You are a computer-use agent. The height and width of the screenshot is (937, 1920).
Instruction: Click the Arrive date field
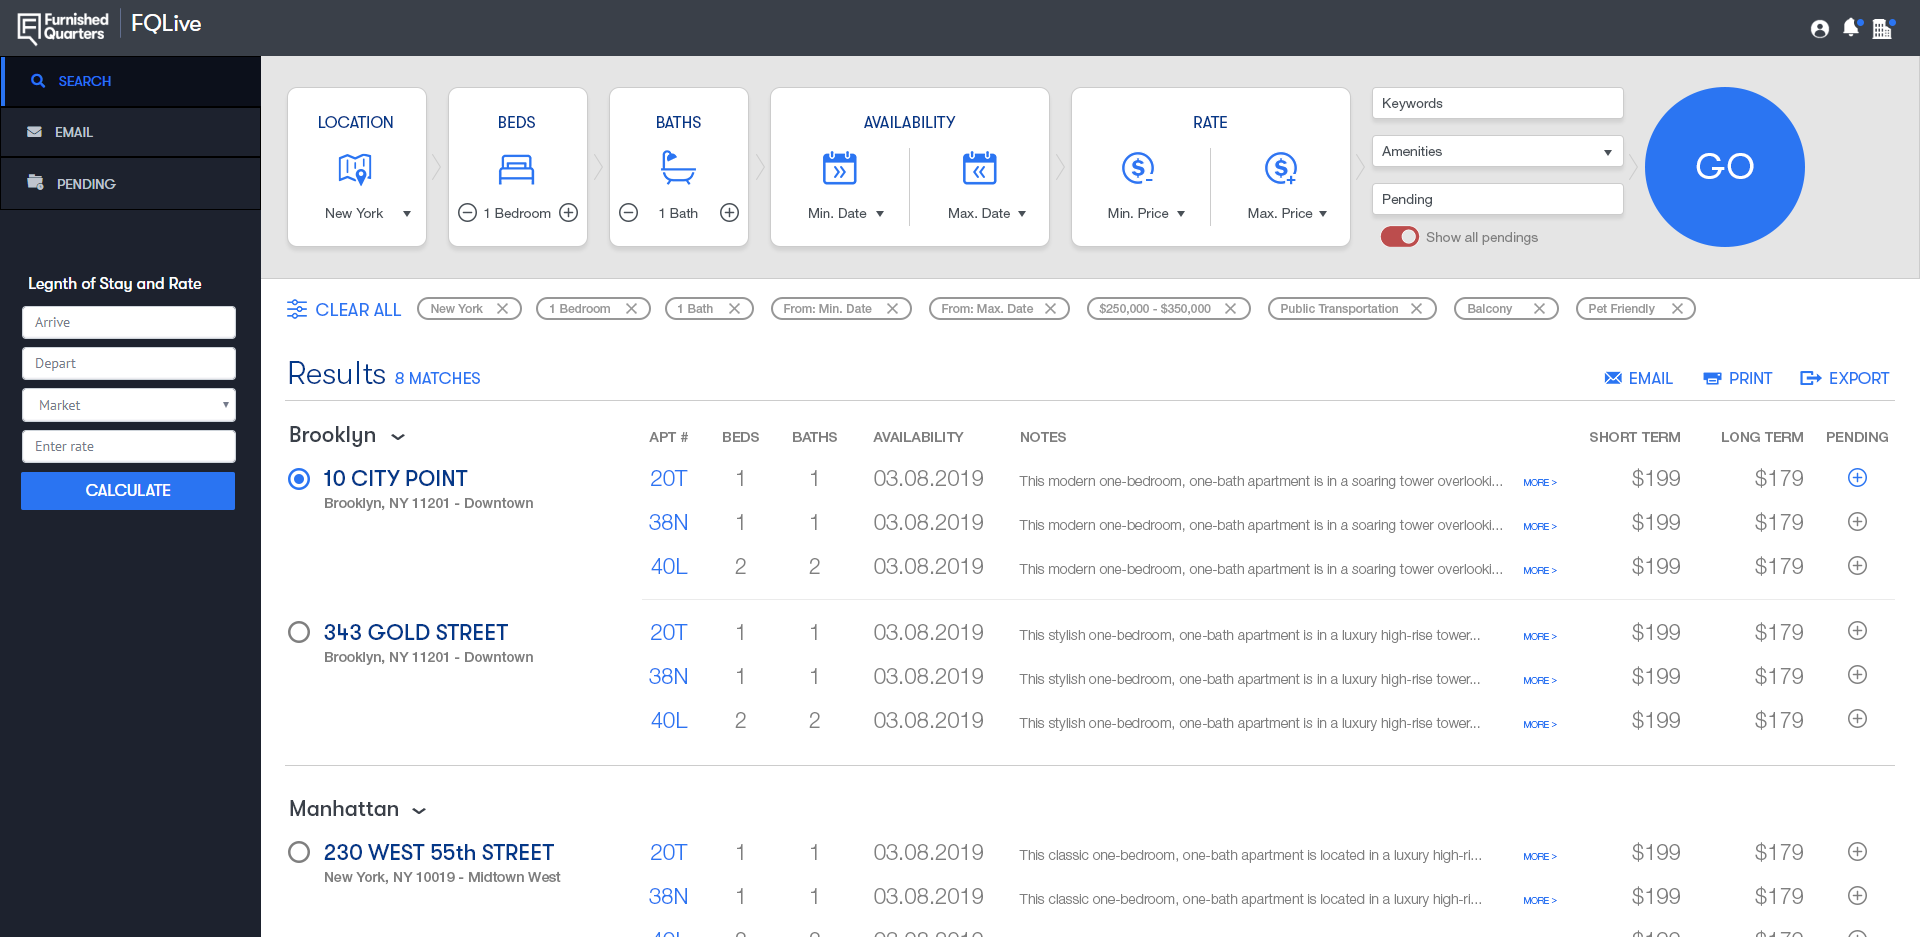coord(129,322)
